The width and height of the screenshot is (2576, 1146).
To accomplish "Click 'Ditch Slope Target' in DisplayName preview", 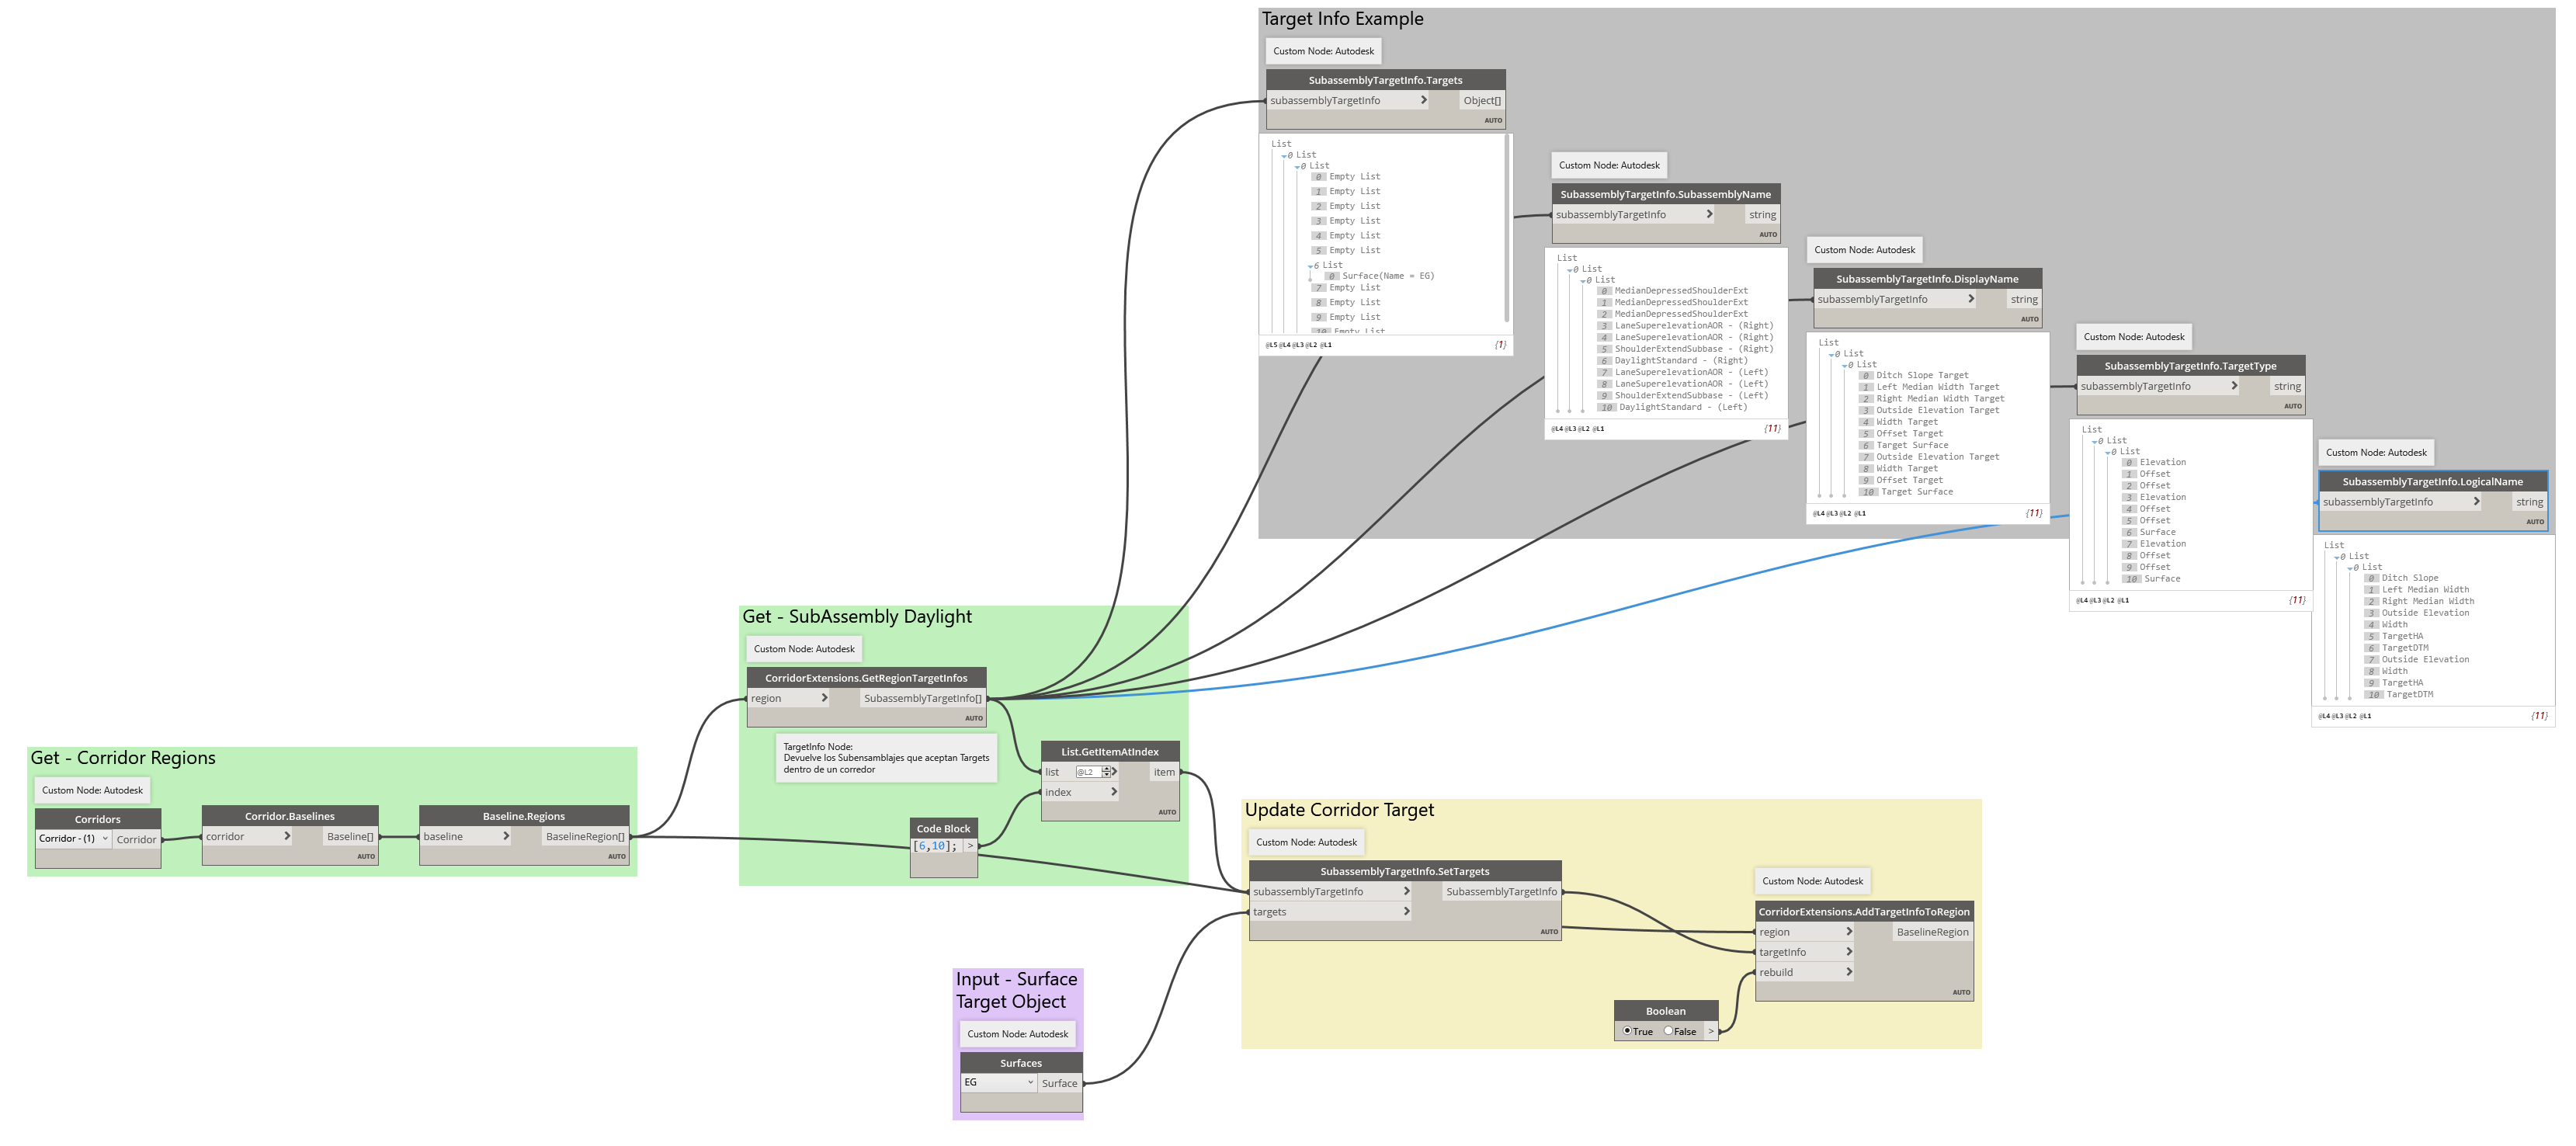I will [1922, 375].
